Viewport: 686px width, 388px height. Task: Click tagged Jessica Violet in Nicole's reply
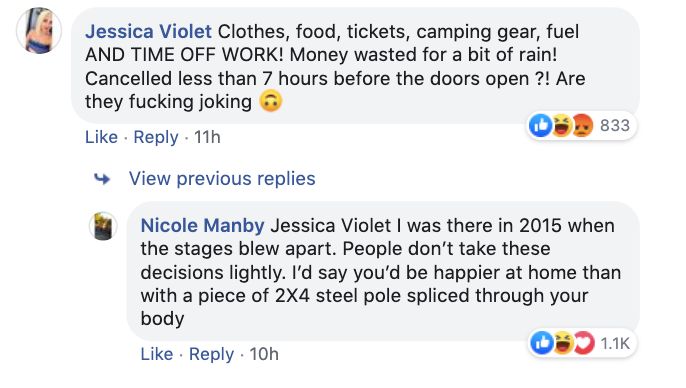pos(331,226)
